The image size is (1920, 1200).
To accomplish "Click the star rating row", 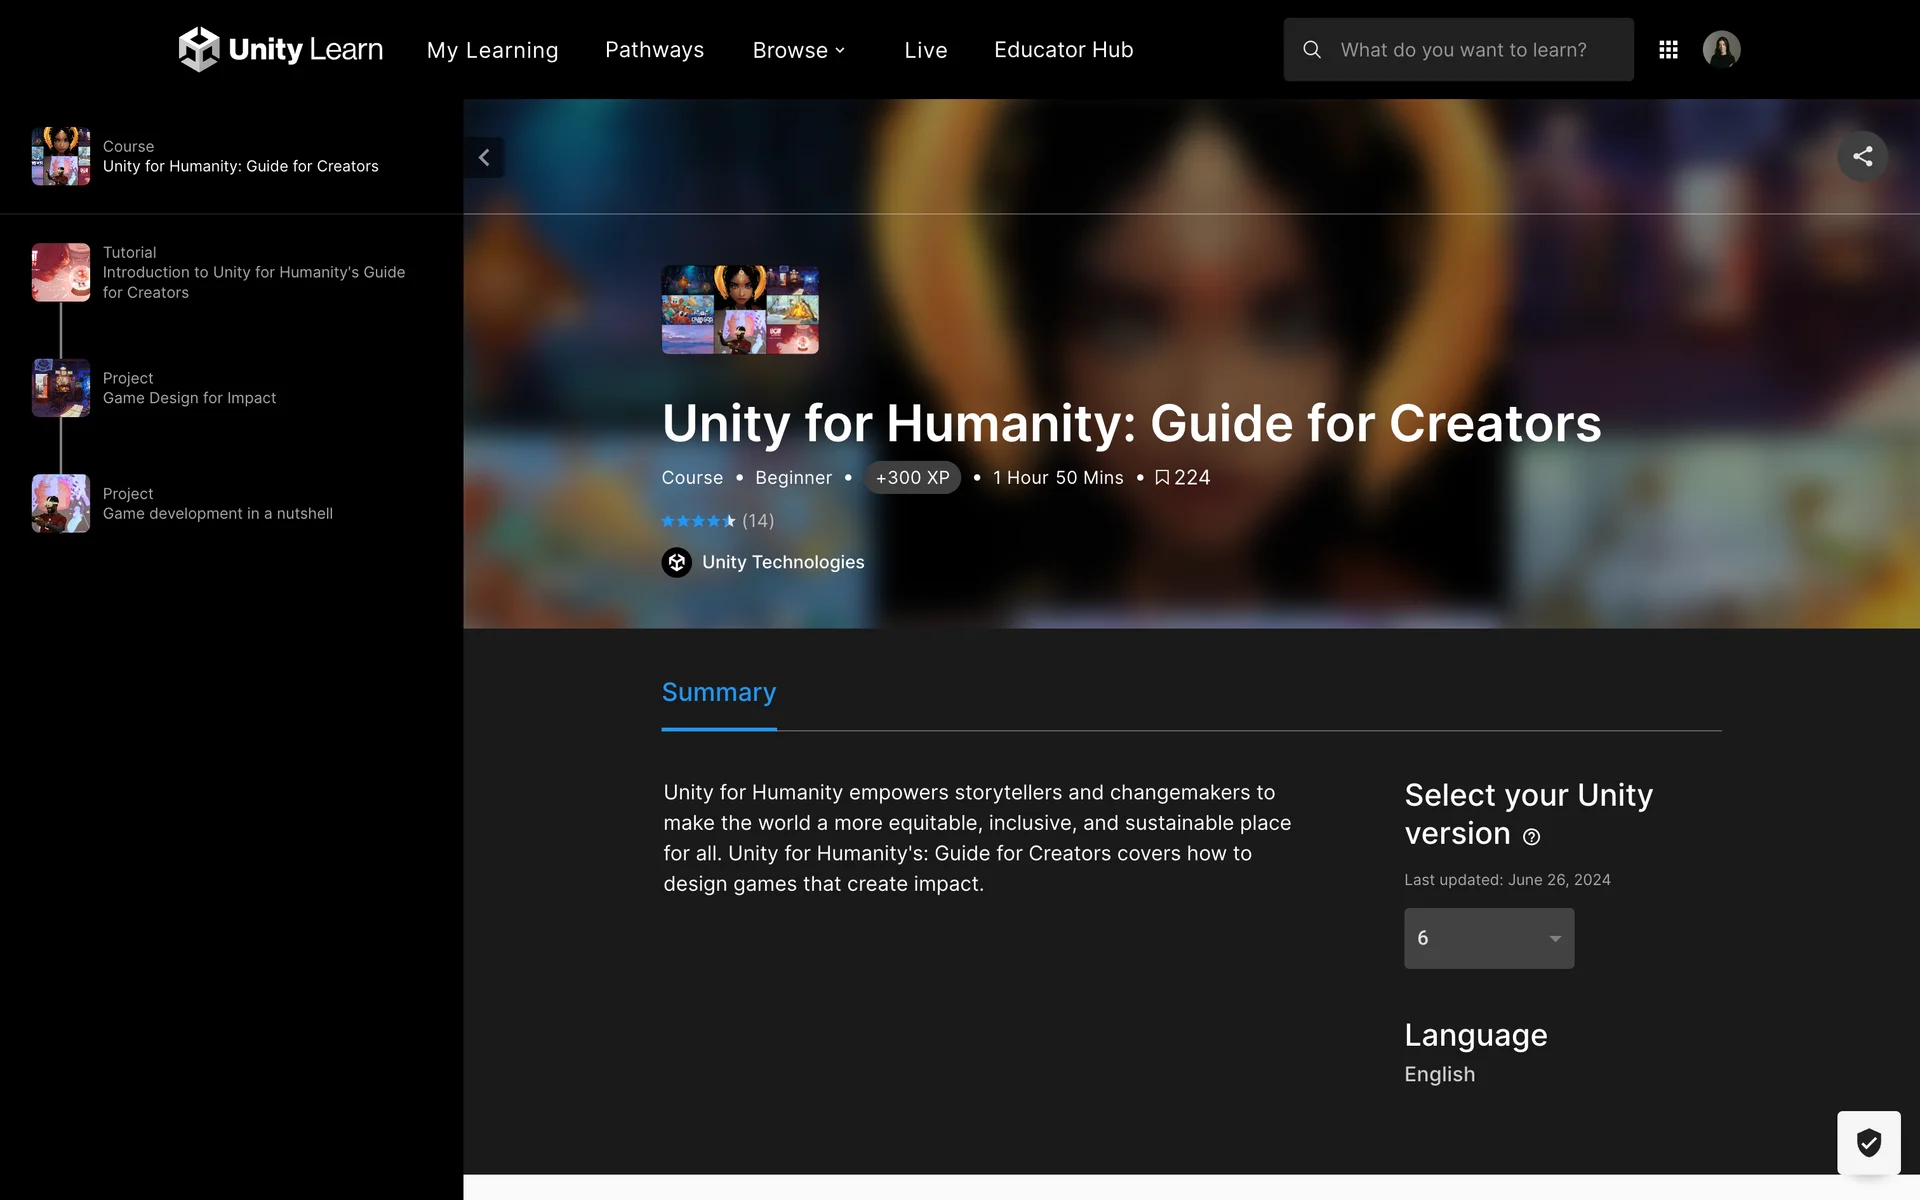I will pos(699,521).
